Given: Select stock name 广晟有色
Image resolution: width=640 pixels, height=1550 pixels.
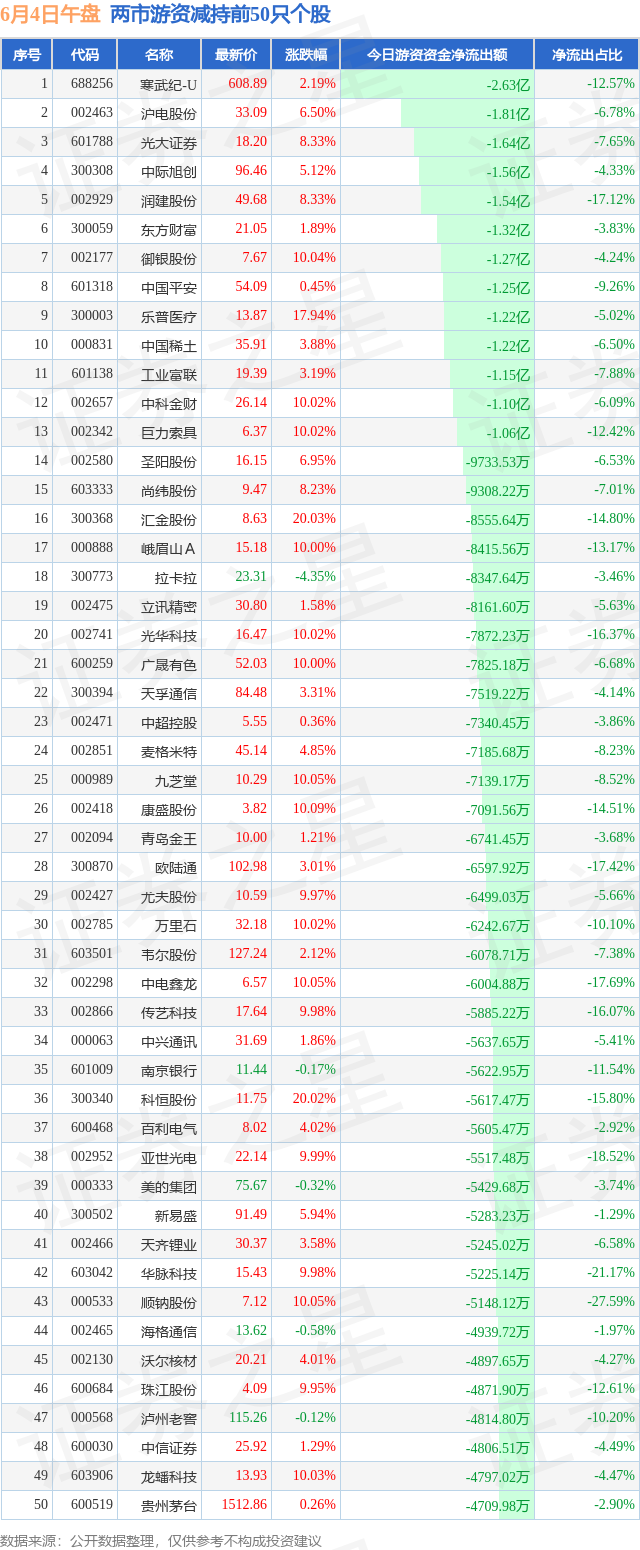Looking at the screenshot, I should coord(169,664).
